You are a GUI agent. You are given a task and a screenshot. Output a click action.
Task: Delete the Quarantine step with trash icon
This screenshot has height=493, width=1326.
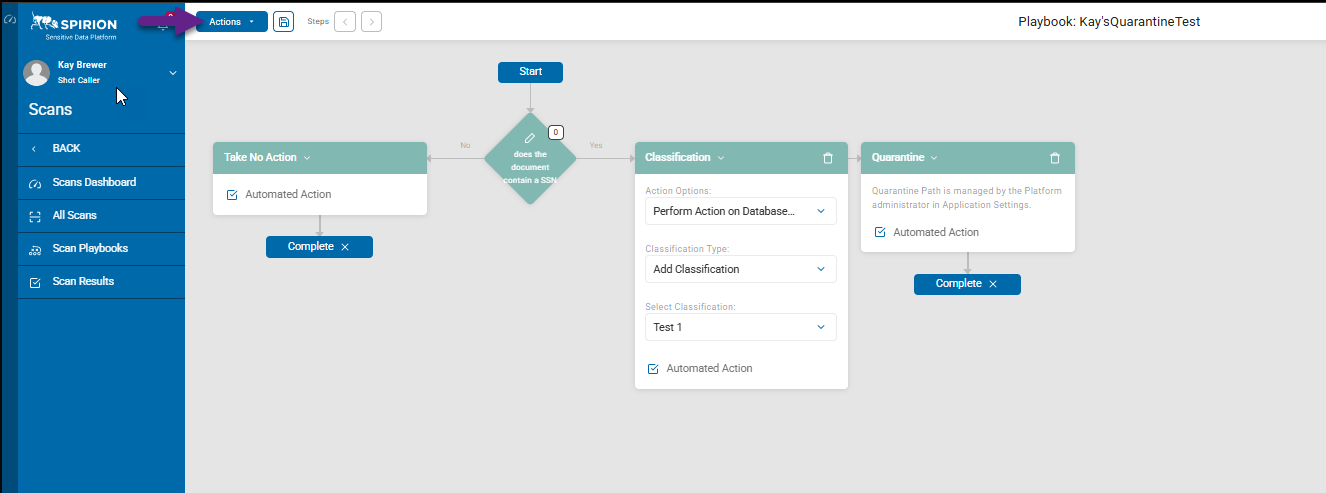coord(1054,158)
